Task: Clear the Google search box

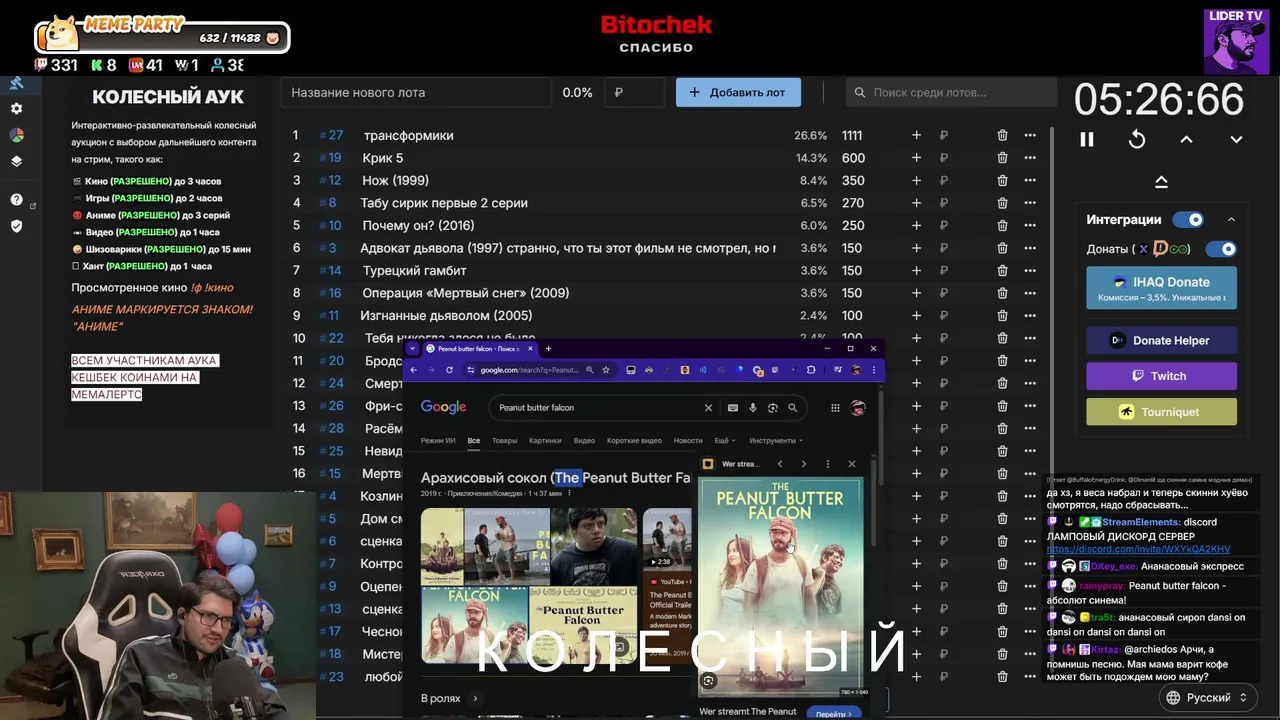Action: pos(708,408)
